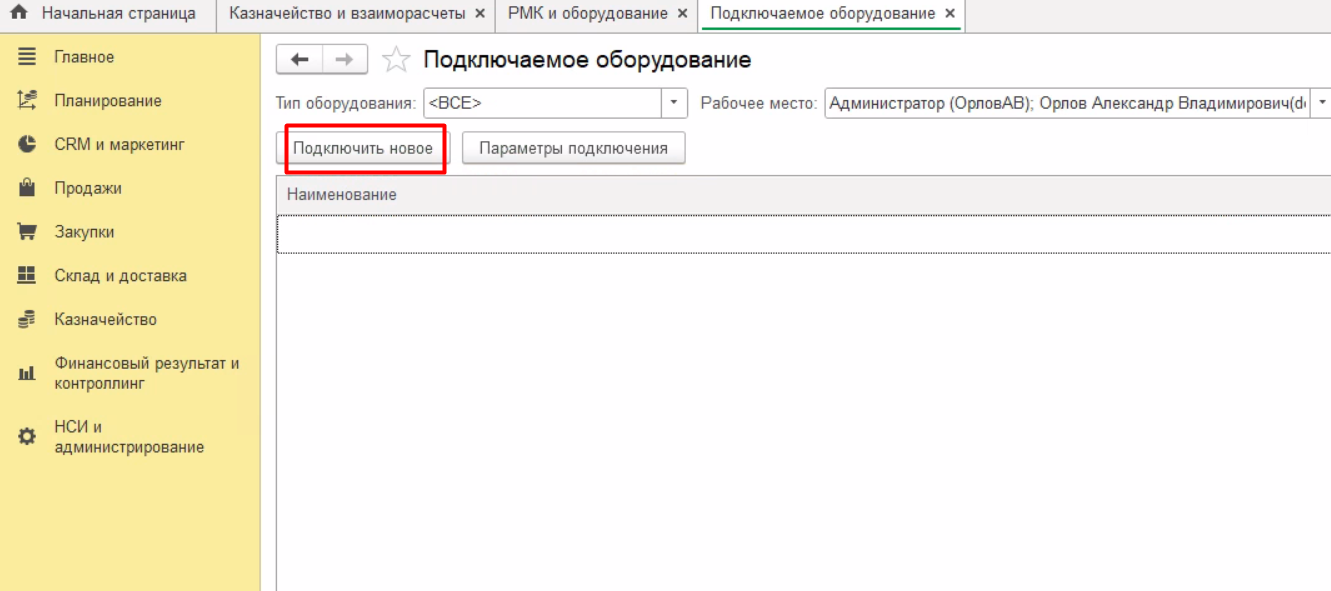Screen dimensions: 1331x591
Task: Go forward with the right arrow button
Action: pos(344,60)
